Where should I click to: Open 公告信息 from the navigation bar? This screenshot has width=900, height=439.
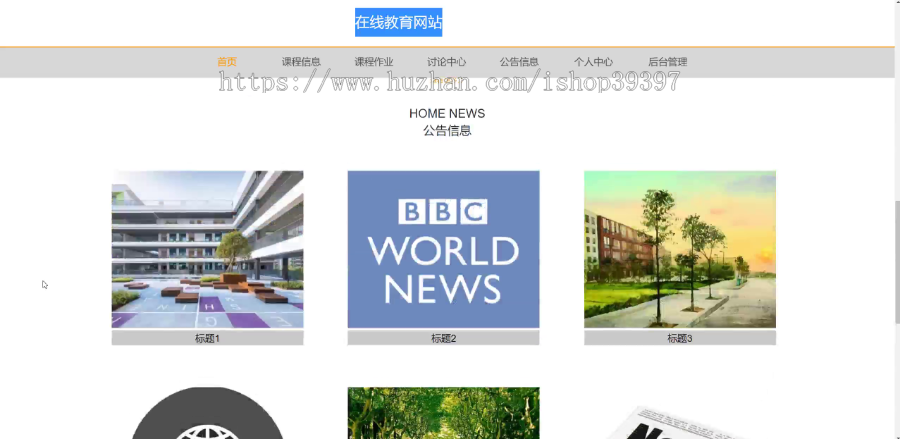pos(519,62)
